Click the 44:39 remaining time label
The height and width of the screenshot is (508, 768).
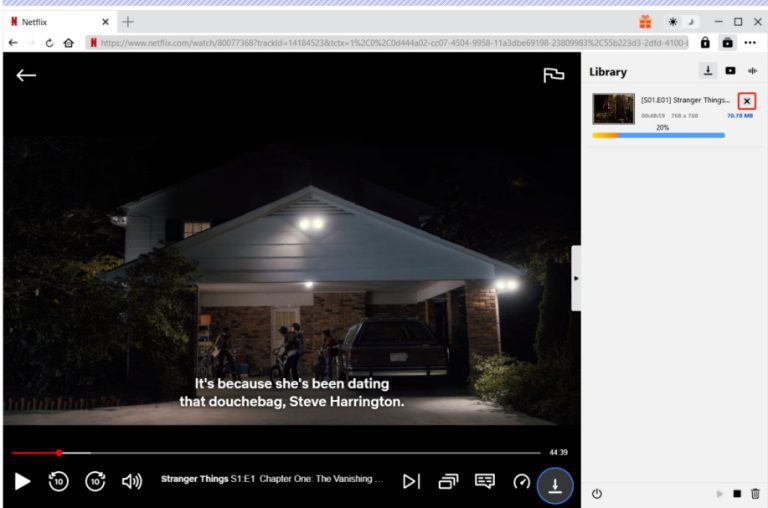pyautogui.click(x=558, y=452)
